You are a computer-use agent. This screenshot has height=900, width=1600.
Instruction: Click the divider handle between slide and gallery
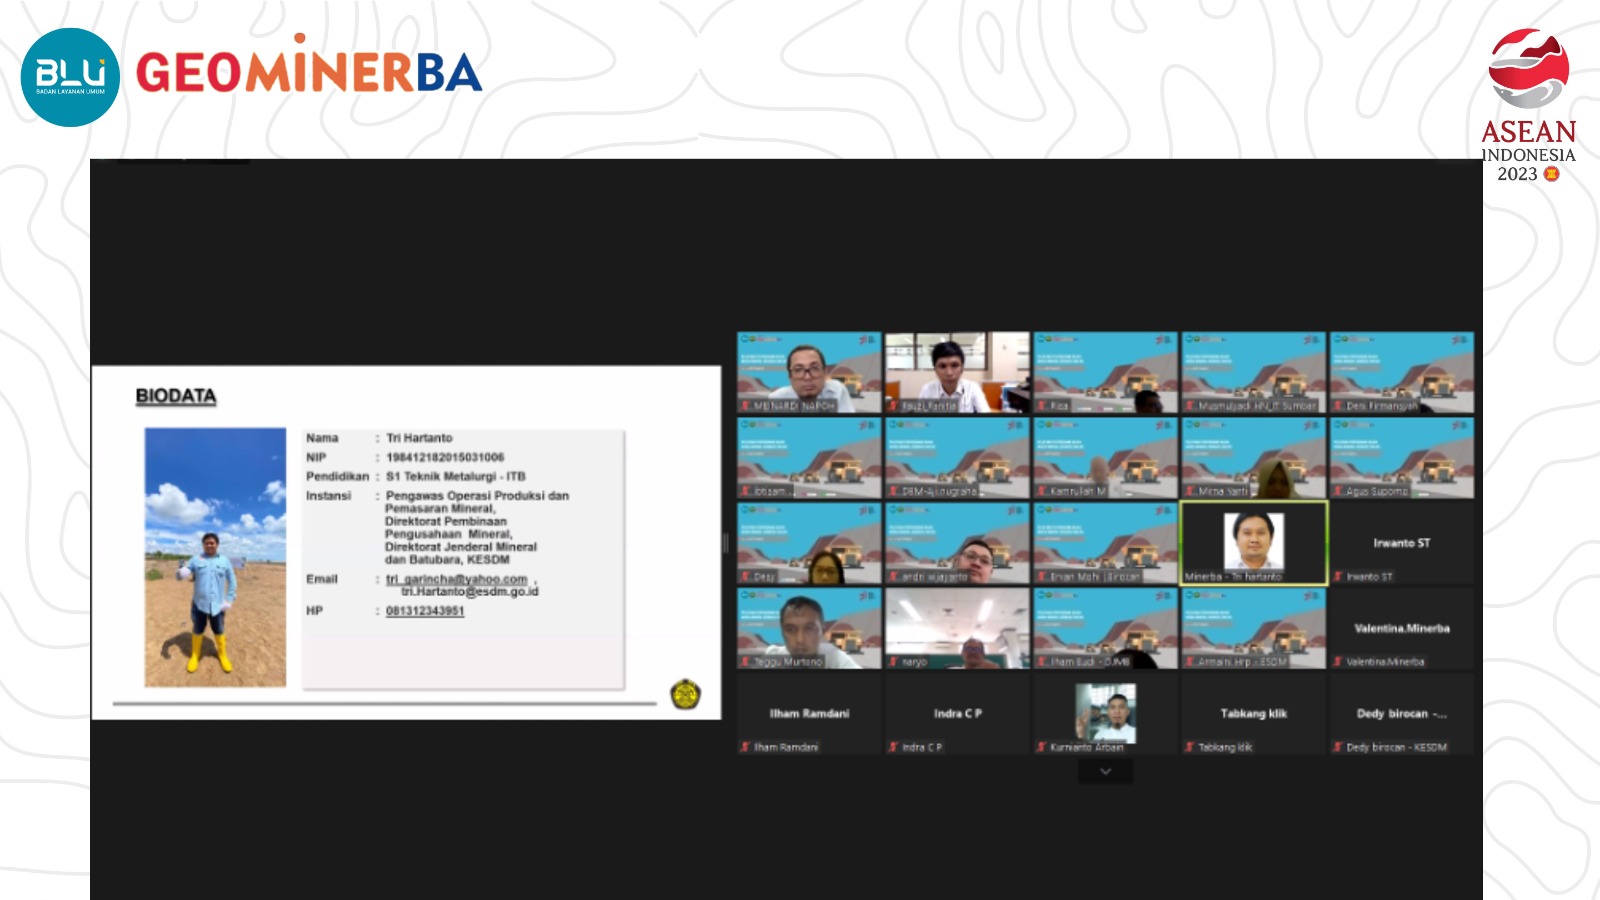coord(727,543)
